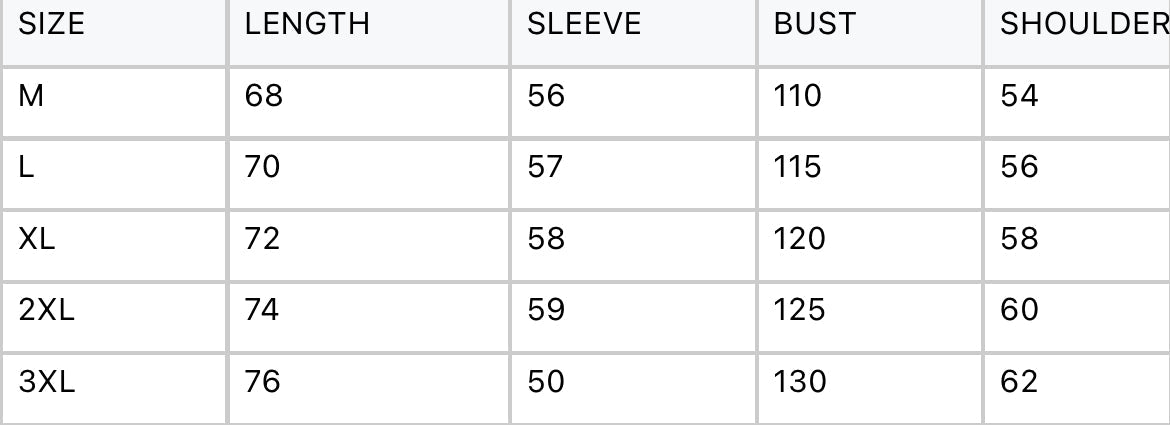Select the 3XL size row label
Screen dimensions: 1170x425
click(46, 381)
